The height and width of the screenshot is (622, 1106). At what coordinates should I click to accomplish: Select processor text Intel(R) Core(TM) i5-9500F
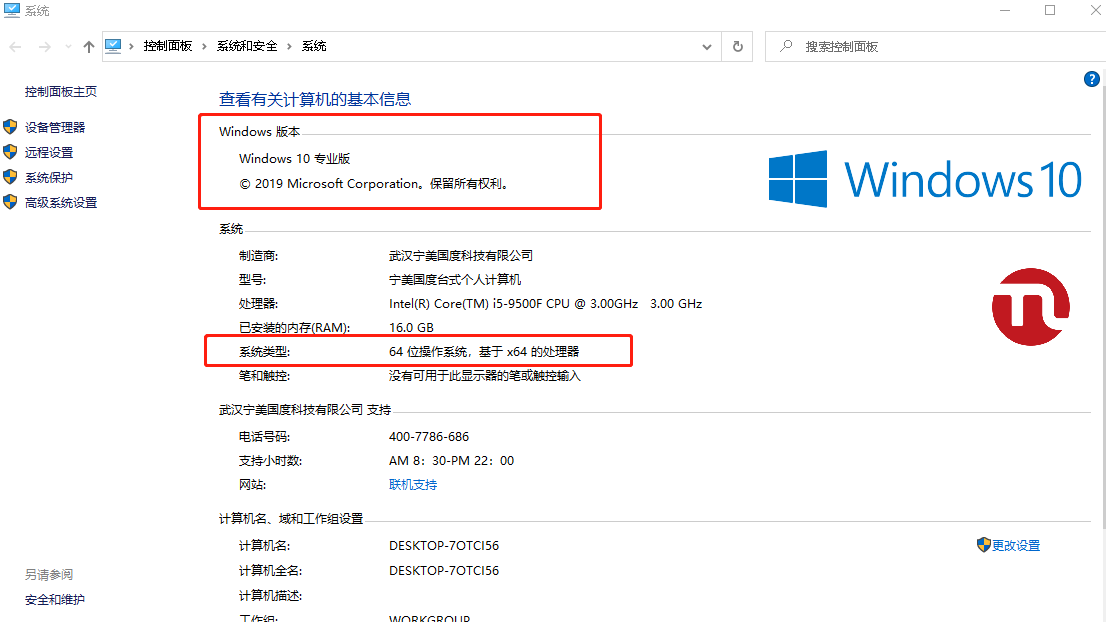(466, 304)
